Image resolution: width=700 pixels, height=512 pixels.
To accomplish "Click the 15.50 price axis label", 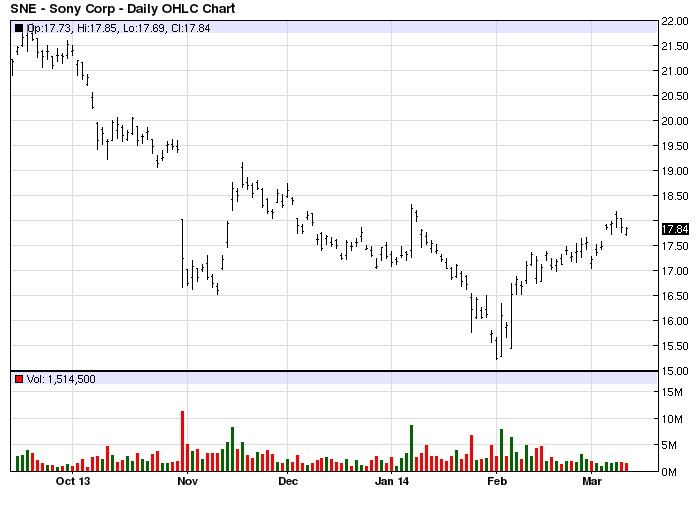I will point(675,346).
